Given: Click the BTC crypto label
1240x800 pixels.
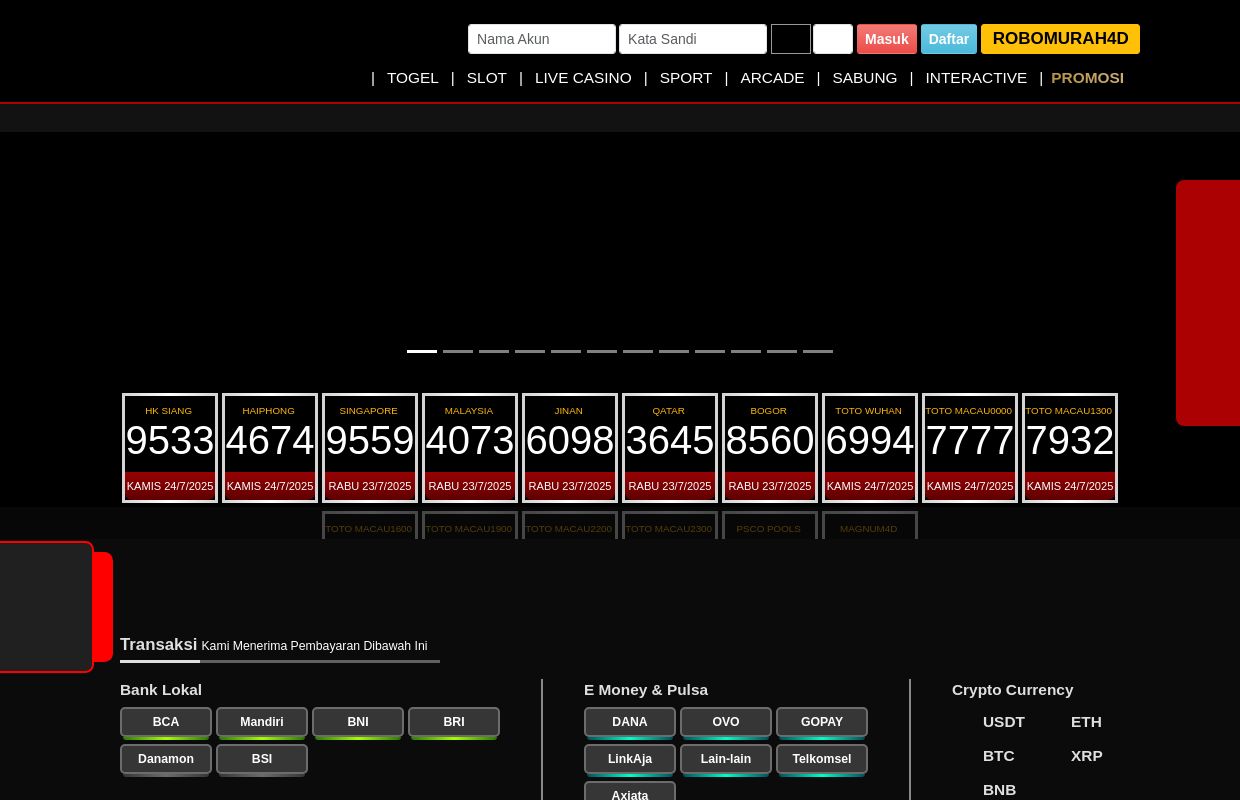Looking at the screenshot, I should point(999,756).
